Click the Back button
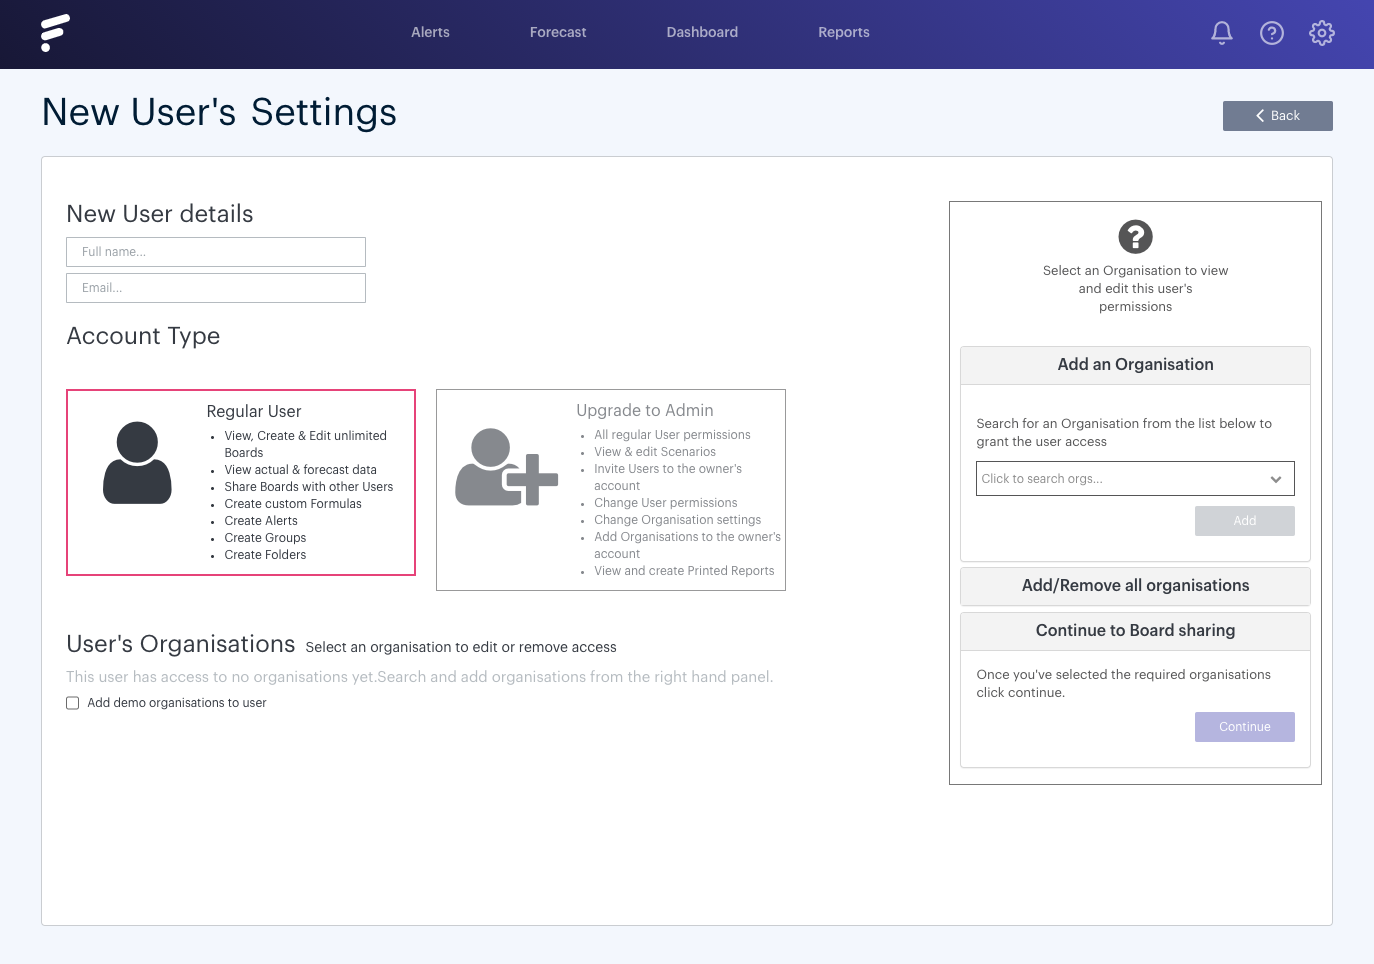 coord(1277,116)
